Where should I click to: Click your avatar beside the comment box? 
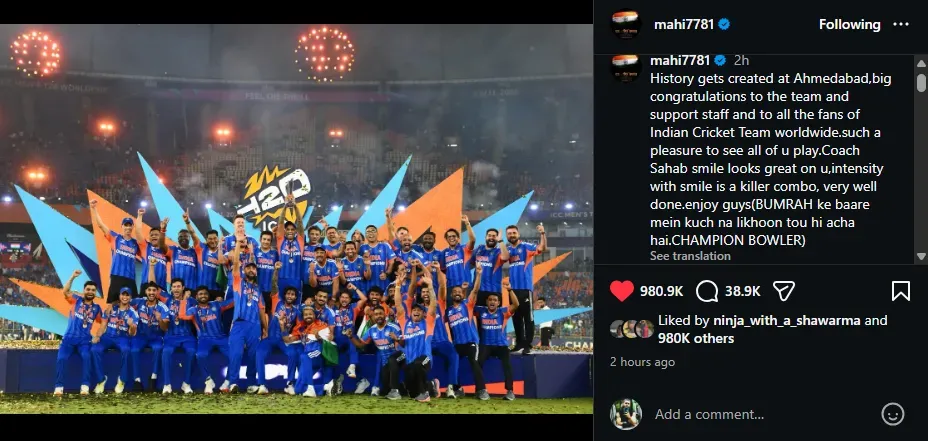click(626, 414)
